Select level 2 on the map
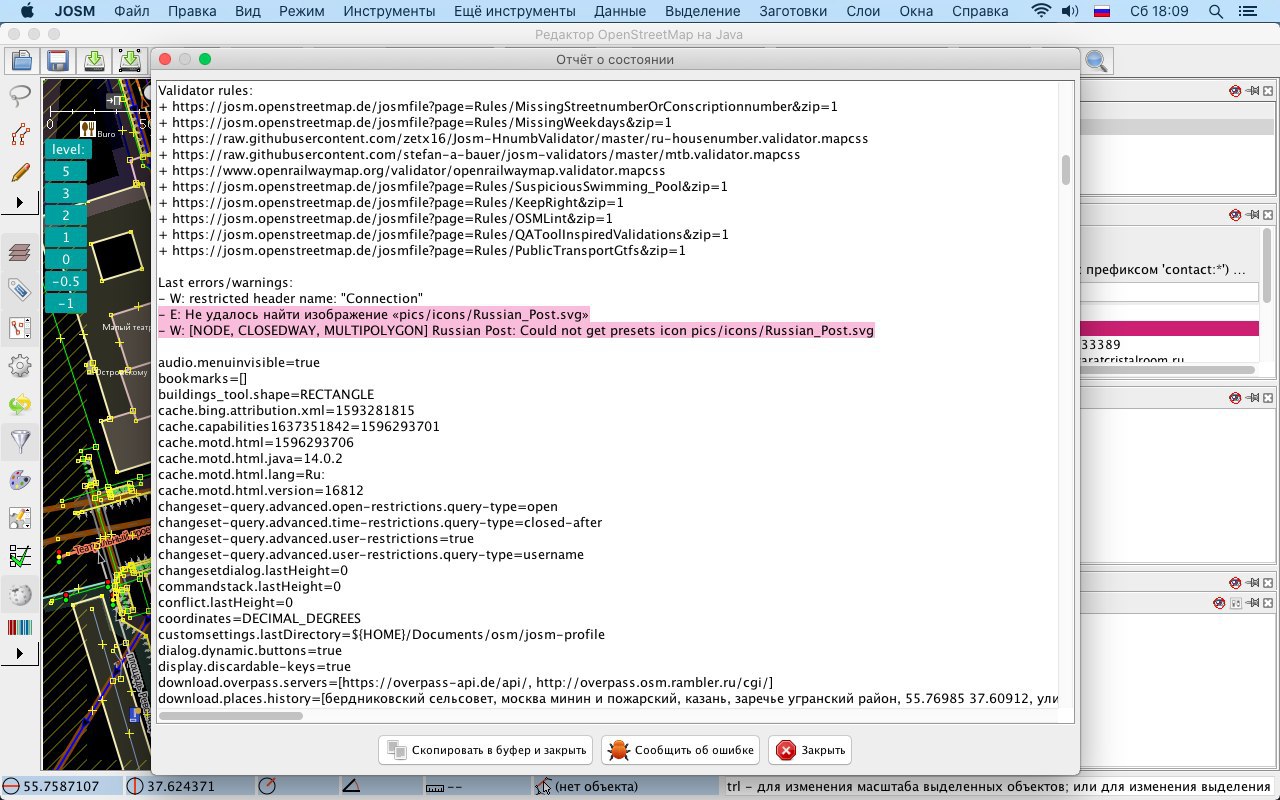Viewport: 1280px width, 800px height. click(x=66, y=215)
